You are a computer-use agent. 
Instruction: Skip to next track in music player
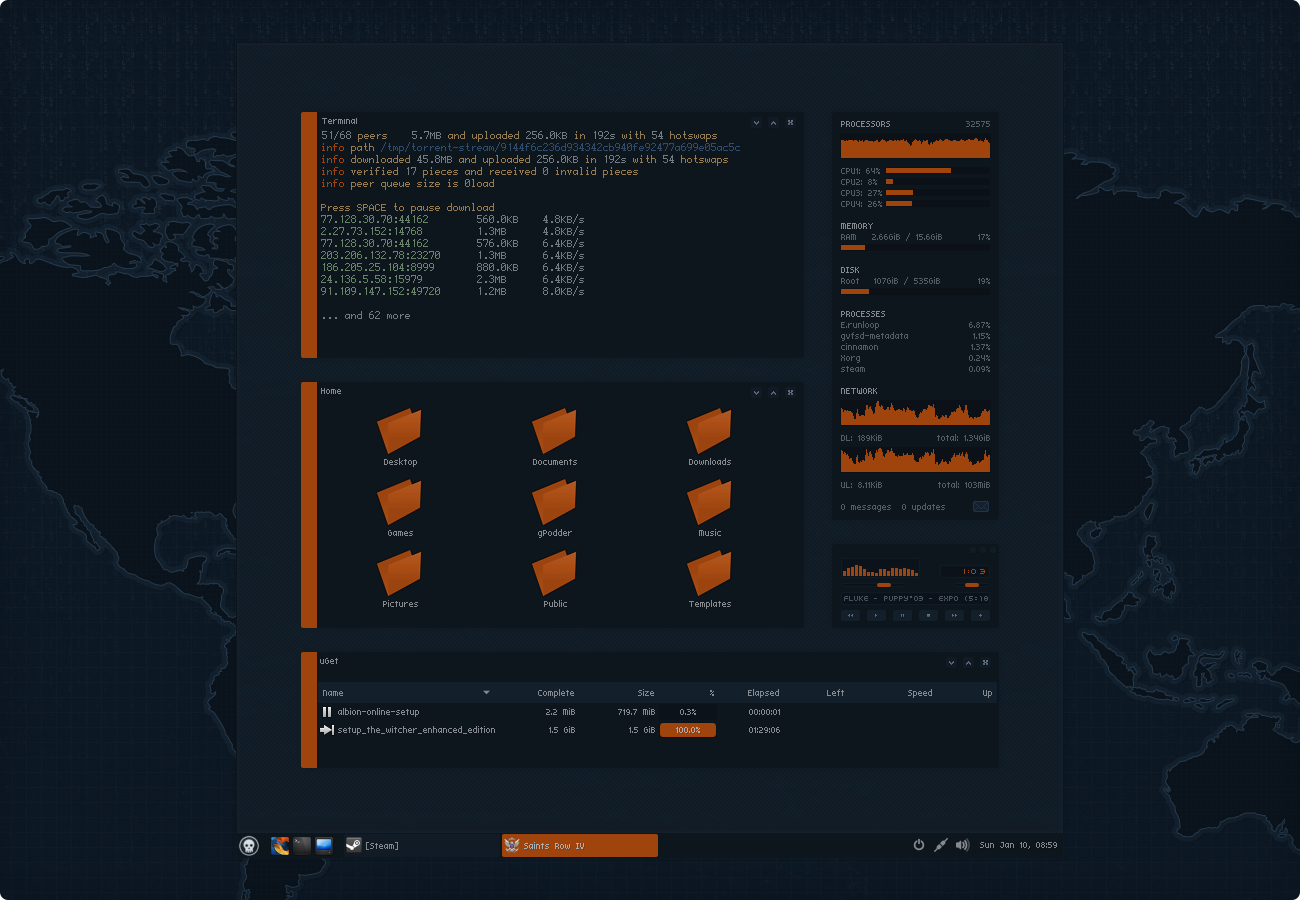[x=955, y=616]
